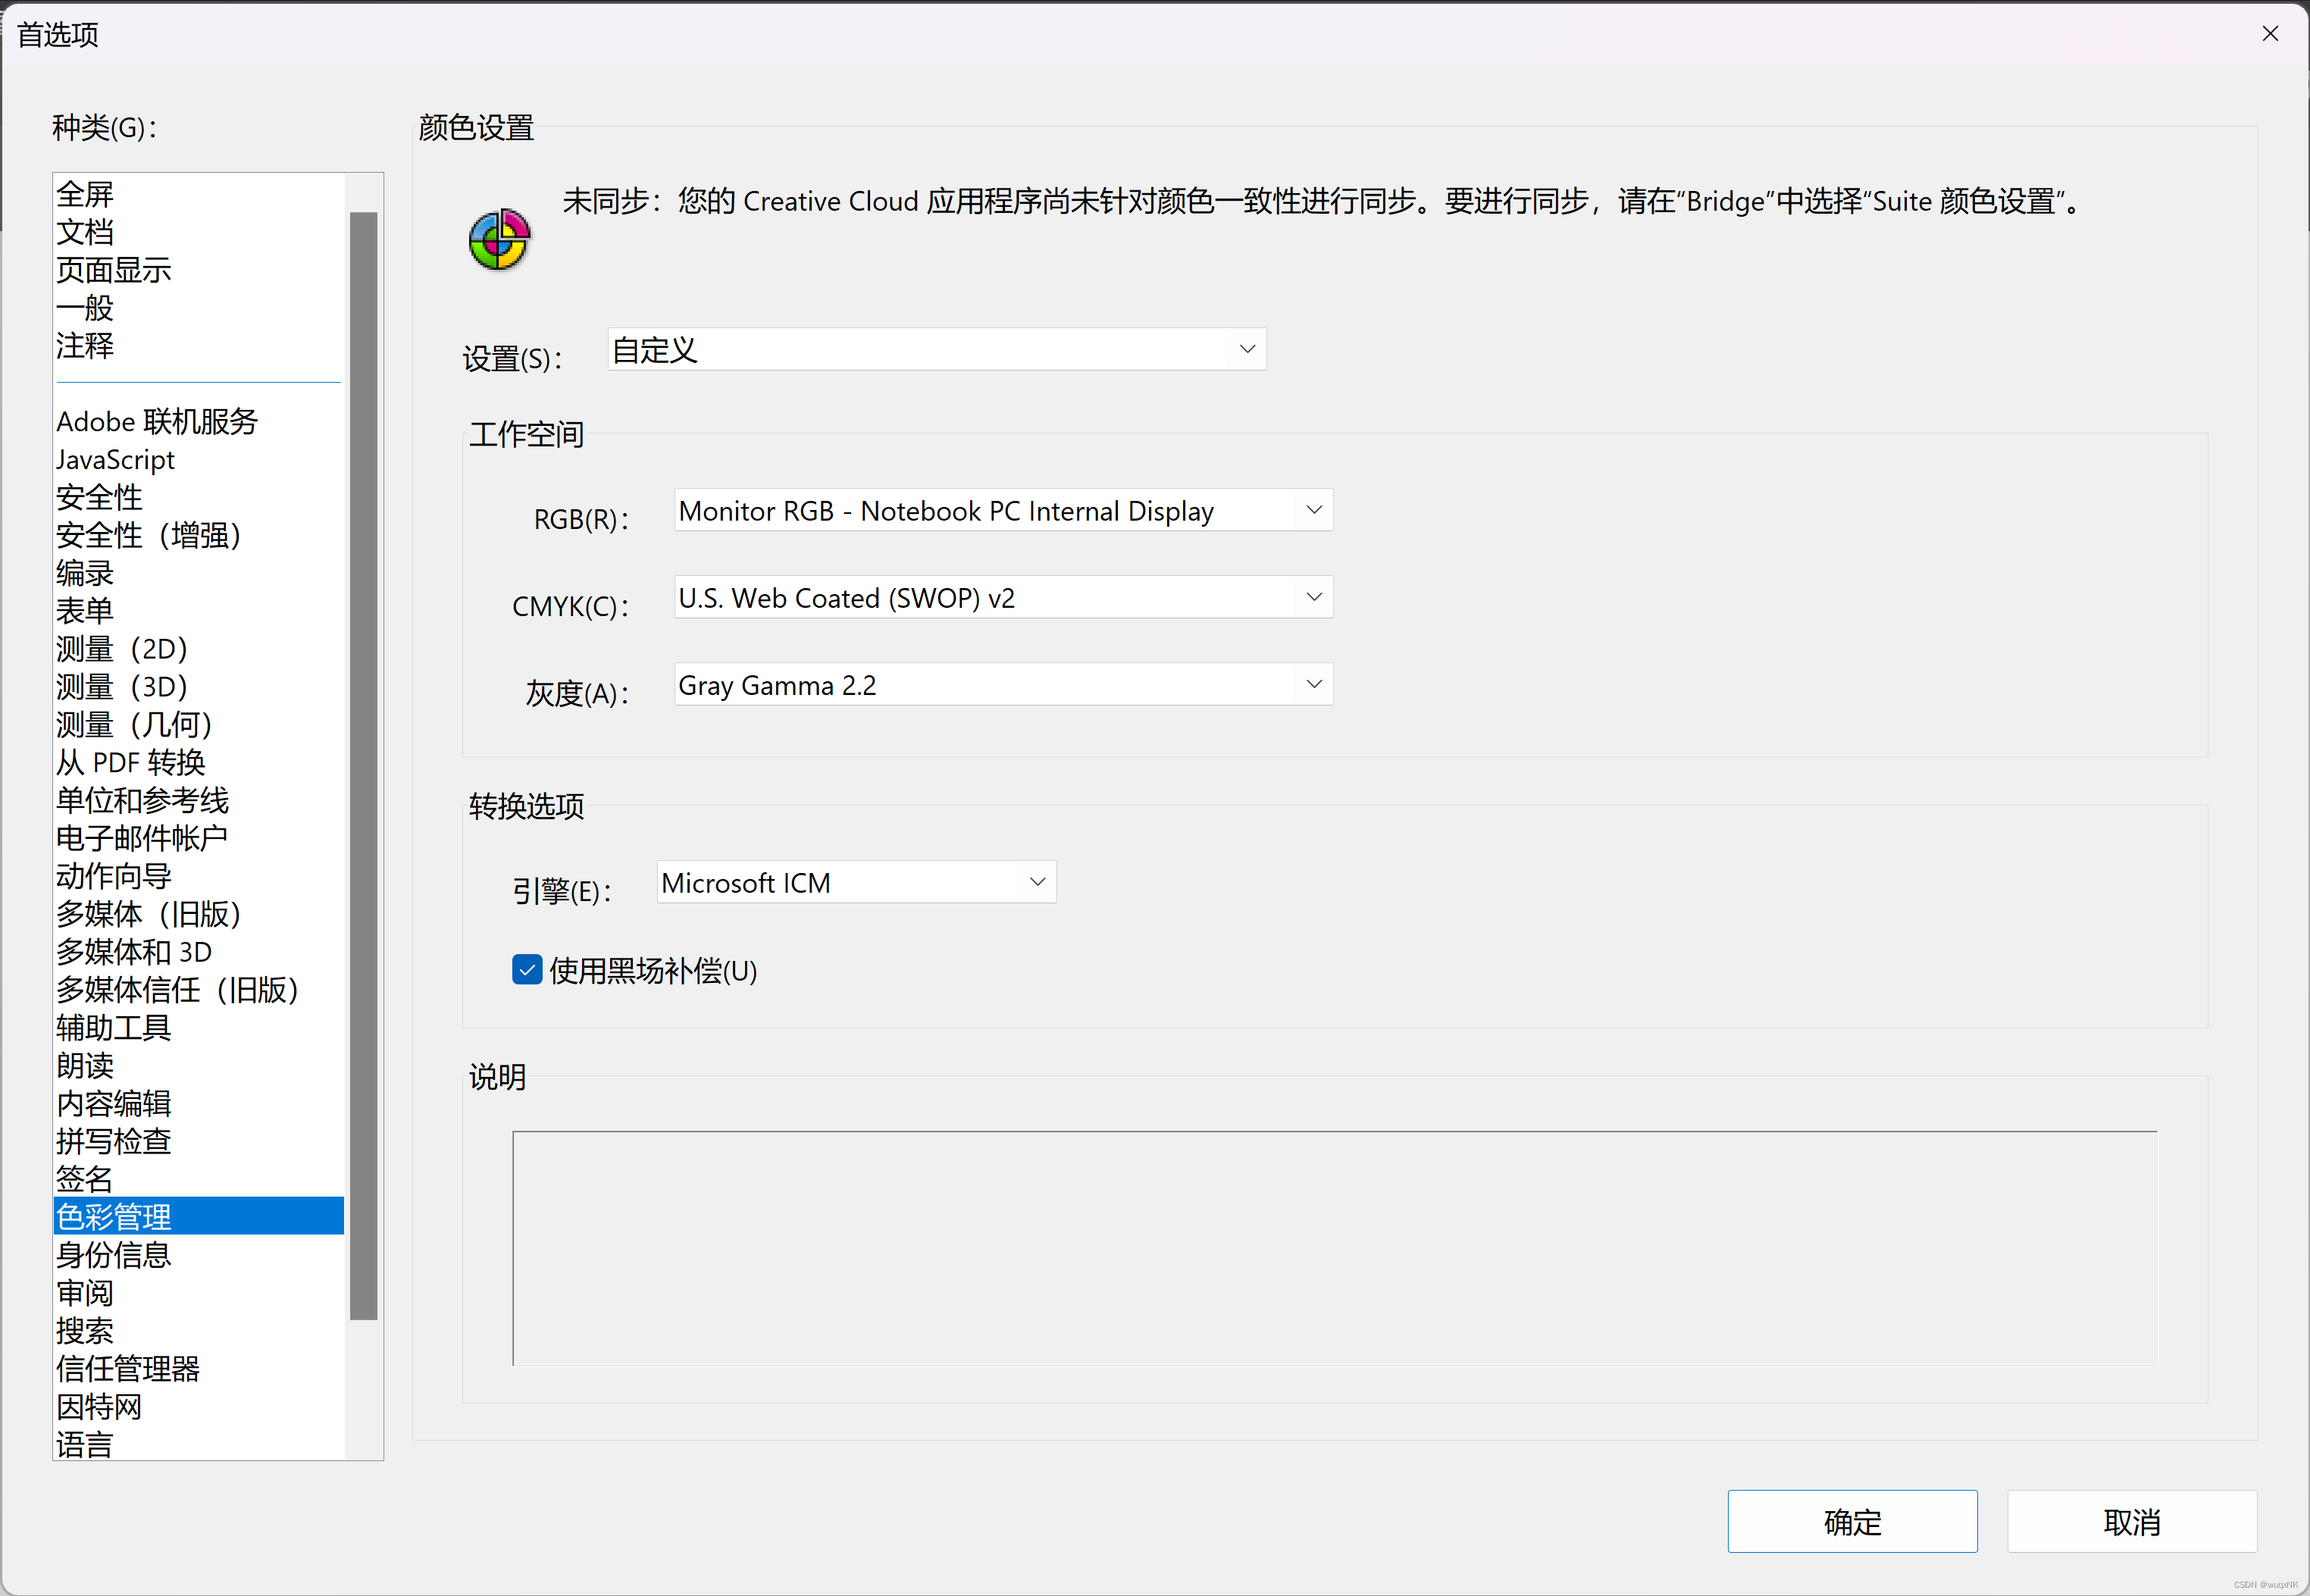Toggle the black point compensation checkbox

pyautogui.click(x=527, y=969)
